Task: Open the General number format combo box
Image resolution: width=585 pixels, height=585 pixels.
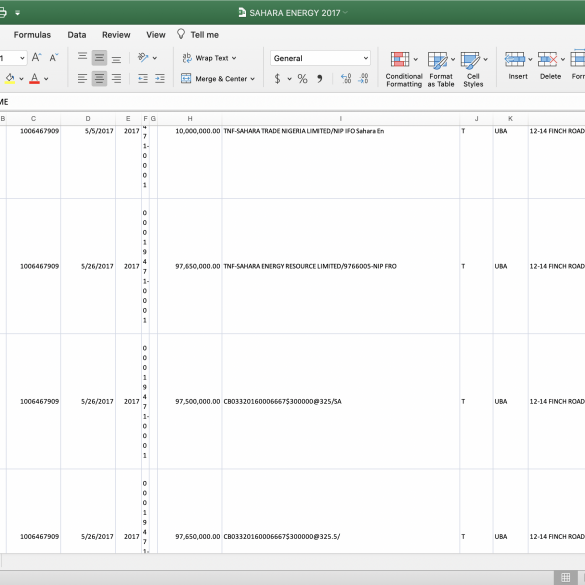Action: (320, 58)
